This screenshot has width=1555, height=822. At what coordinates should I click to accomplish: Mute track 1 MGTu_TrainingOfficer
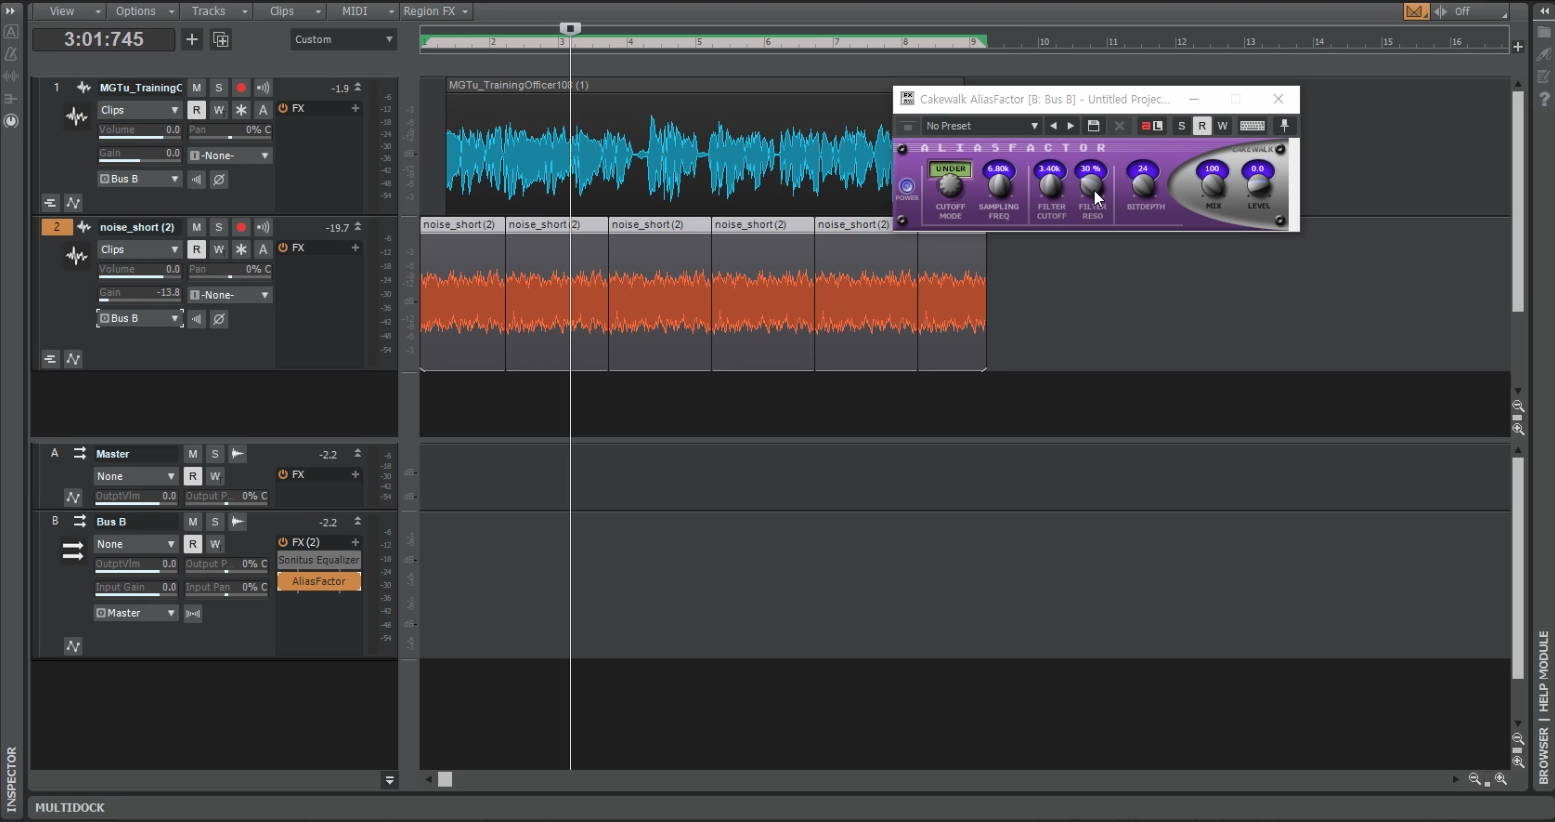[197, 88]
